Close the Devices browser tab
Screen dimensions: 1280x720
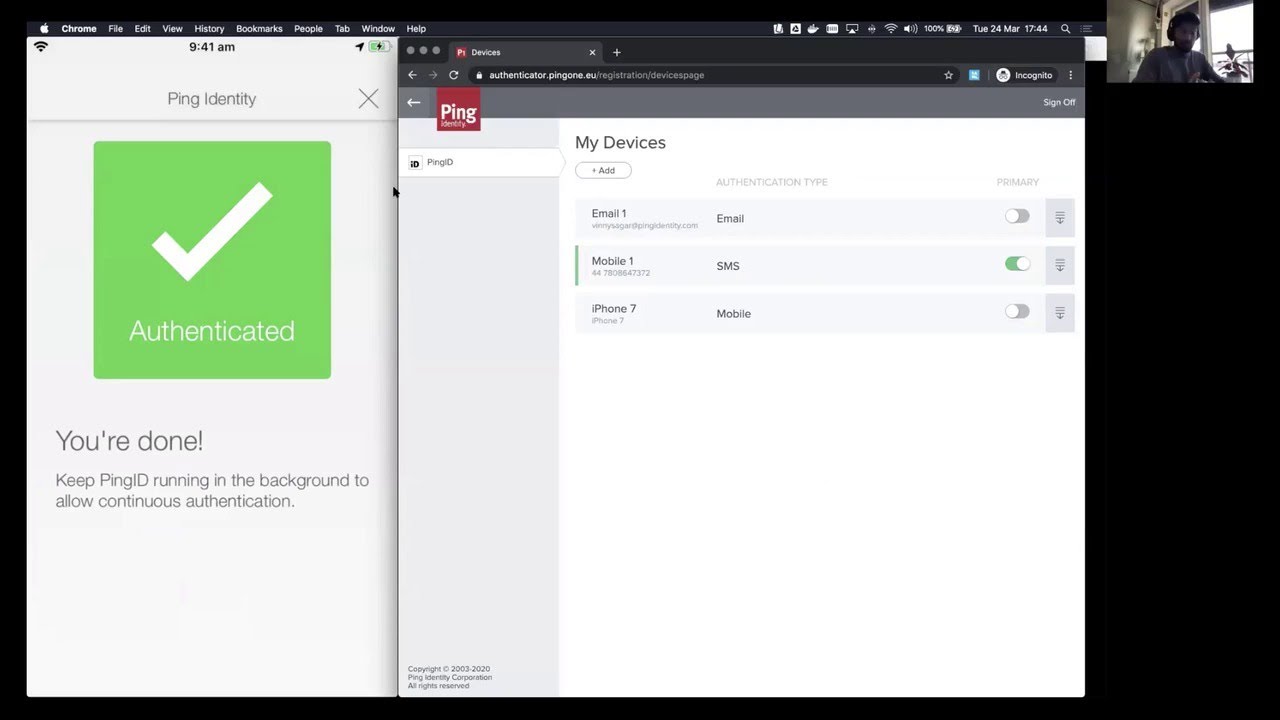point(592,52)
